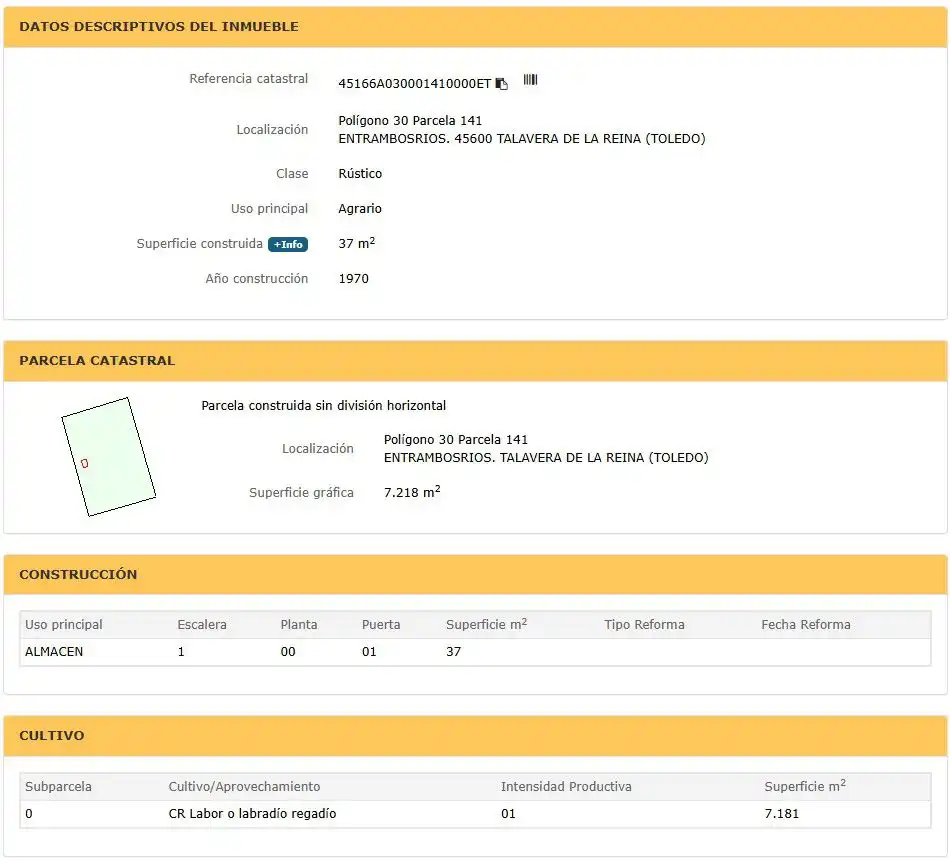This screenshot has width=950, height=861.
Task: Click the built surface value '37 m²'
Action: pyautogui.click(x=356, y=243)
